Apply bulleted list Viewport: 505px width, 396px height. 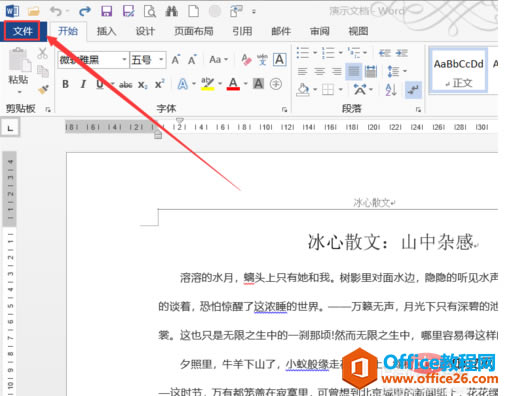tap(303, 53)
